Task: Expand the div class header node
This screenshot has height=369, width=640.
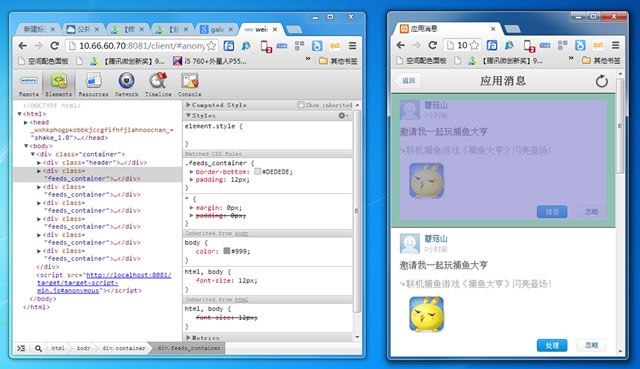Action: point(39,162)
